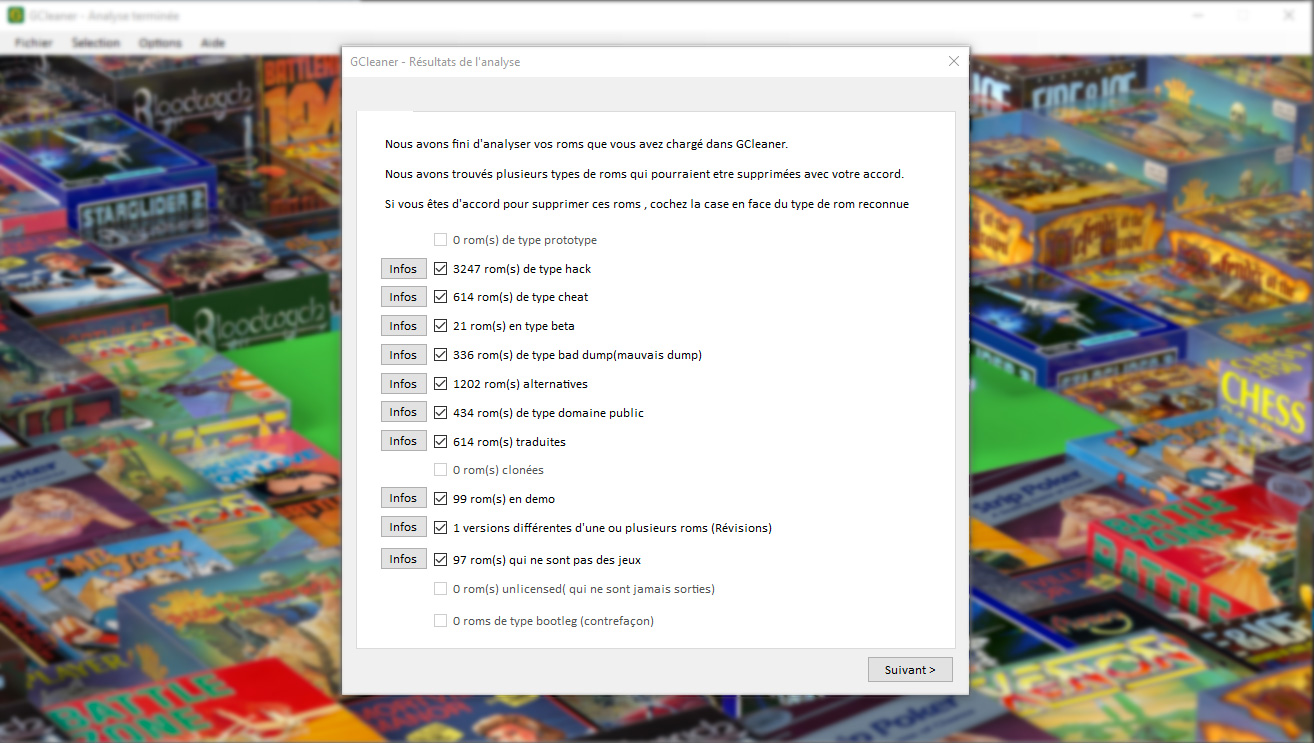Click the 'GCleaner - Résultats de l'analyse' title
1314x743 pixels.
coord(435,62)
